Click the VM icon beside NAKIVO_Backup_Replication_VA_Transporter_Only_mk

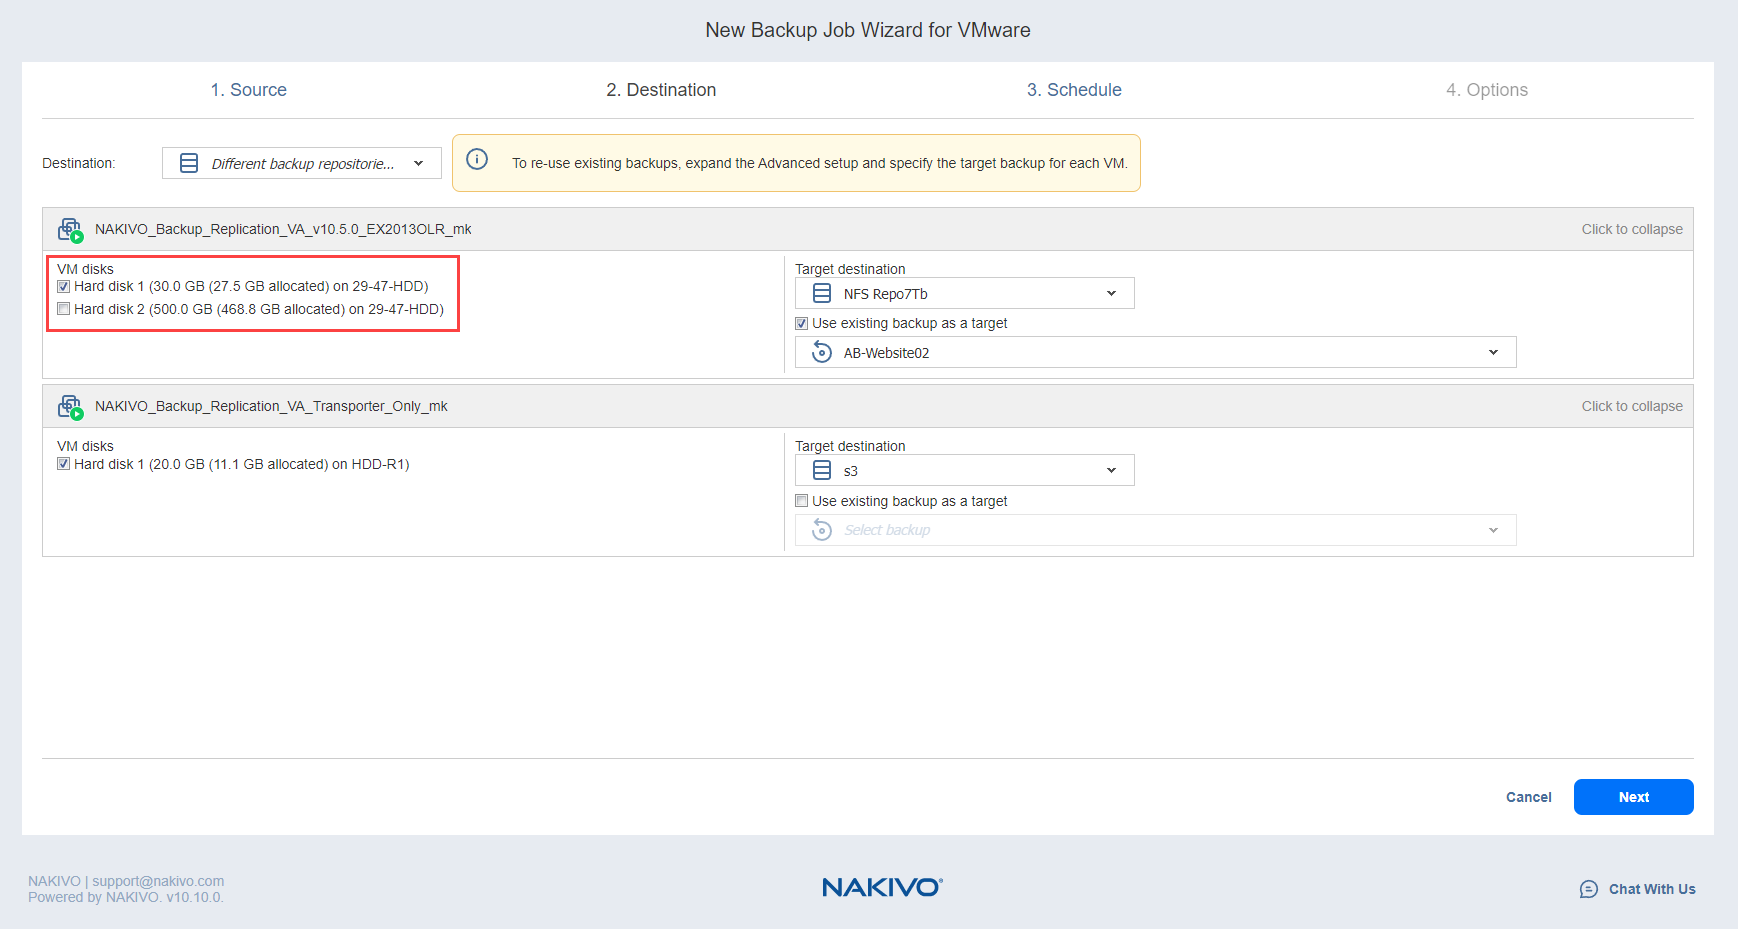[70, 407]
